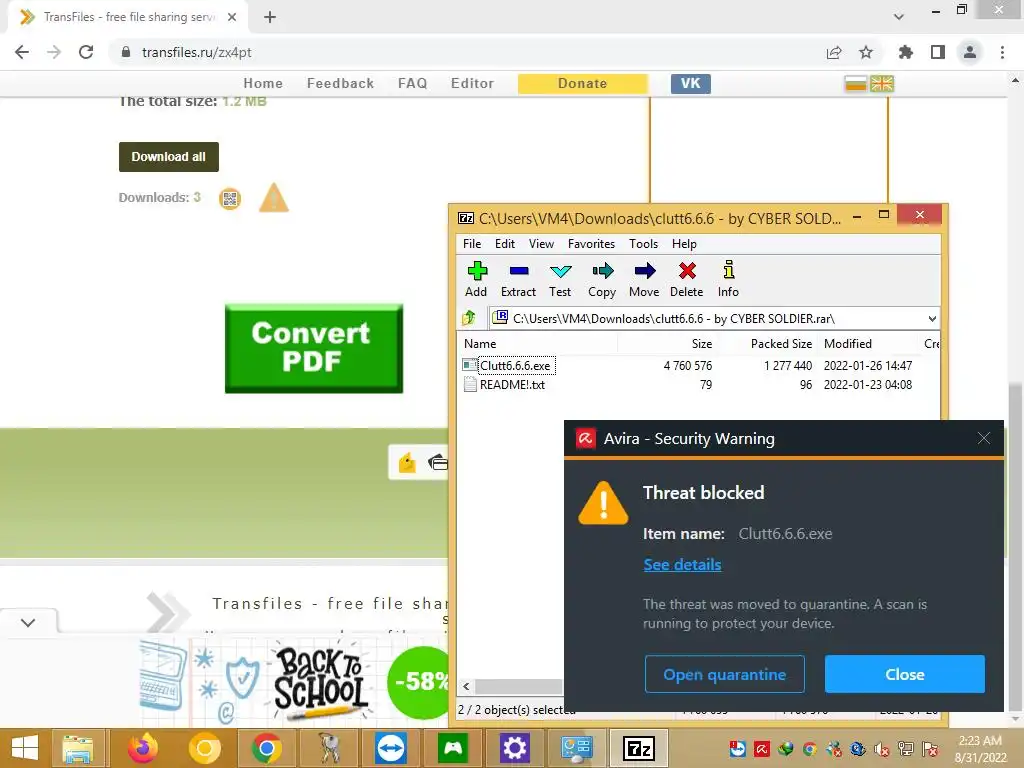The image size is (1024, 768).
Task: Select the Move tool in 7-Zip
Action: (645, 279)
